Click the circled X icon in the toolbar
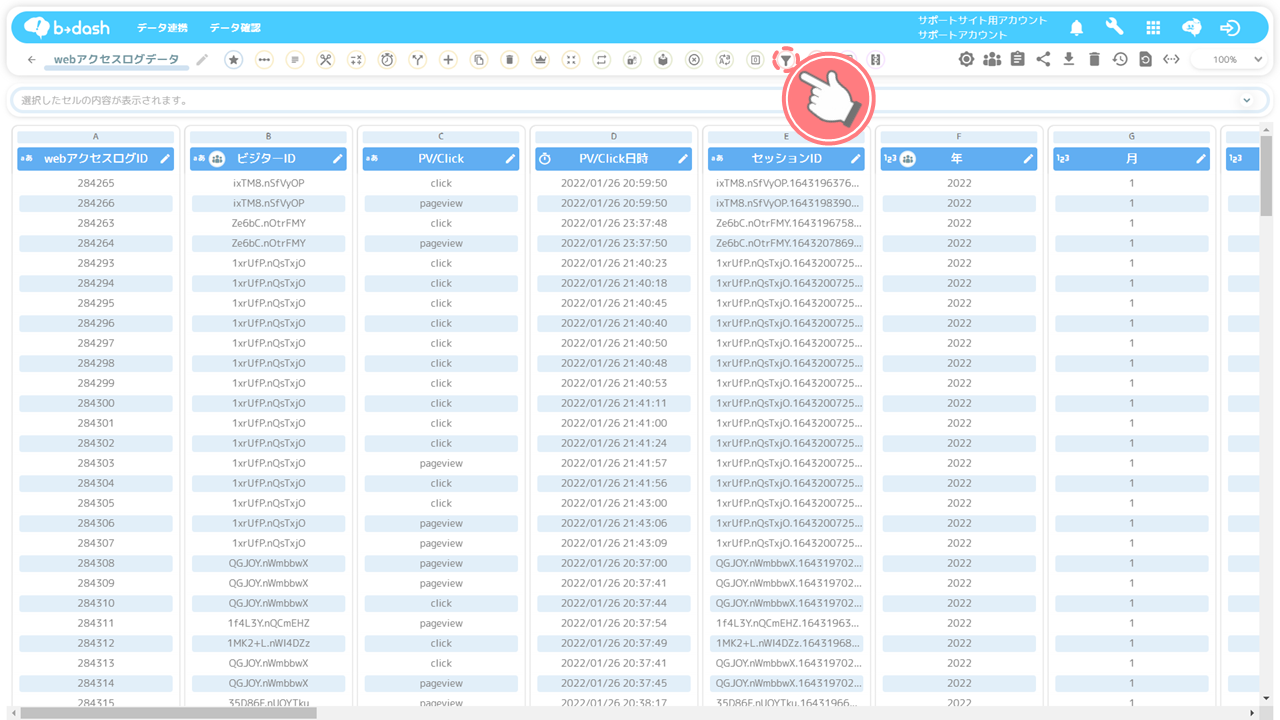 694,60
